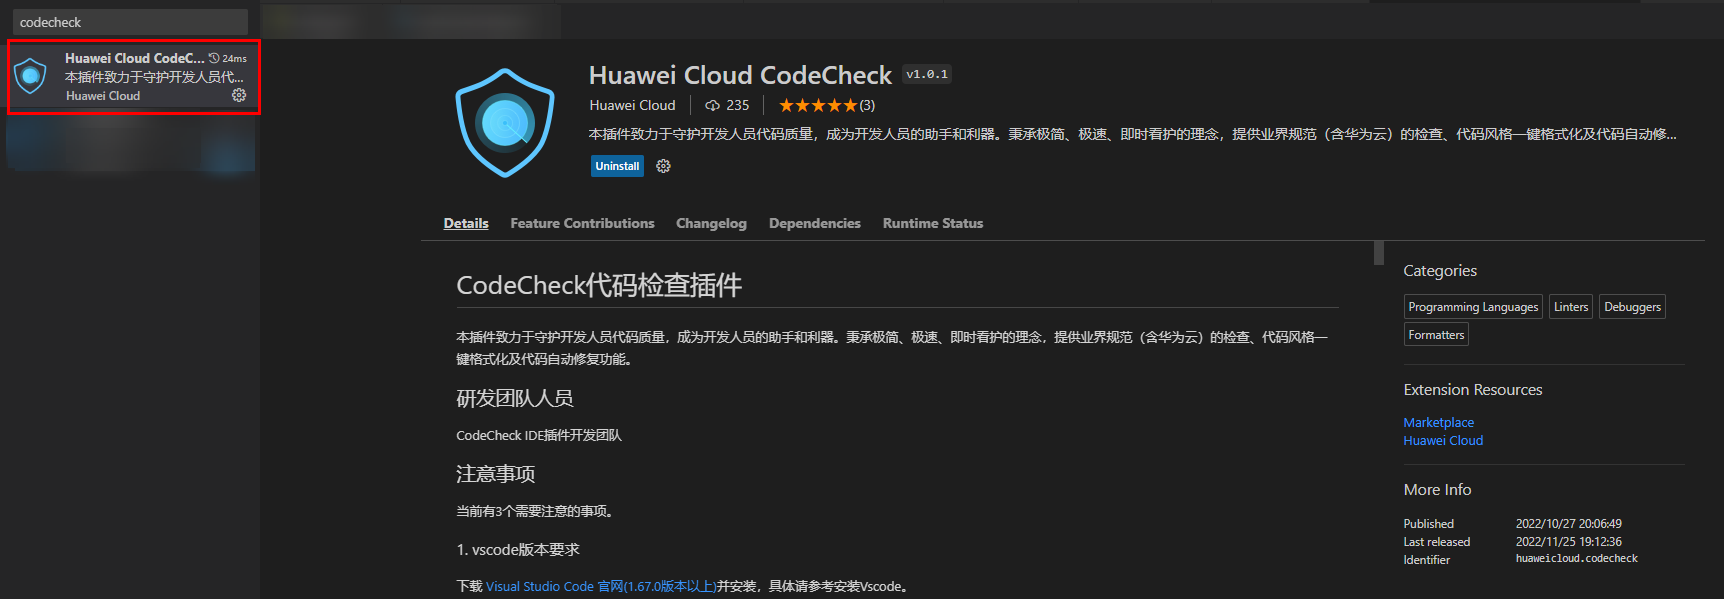This screenshot has height=599, width=1724.
Task: Click the five-star rating
Action: coord(818,105)
